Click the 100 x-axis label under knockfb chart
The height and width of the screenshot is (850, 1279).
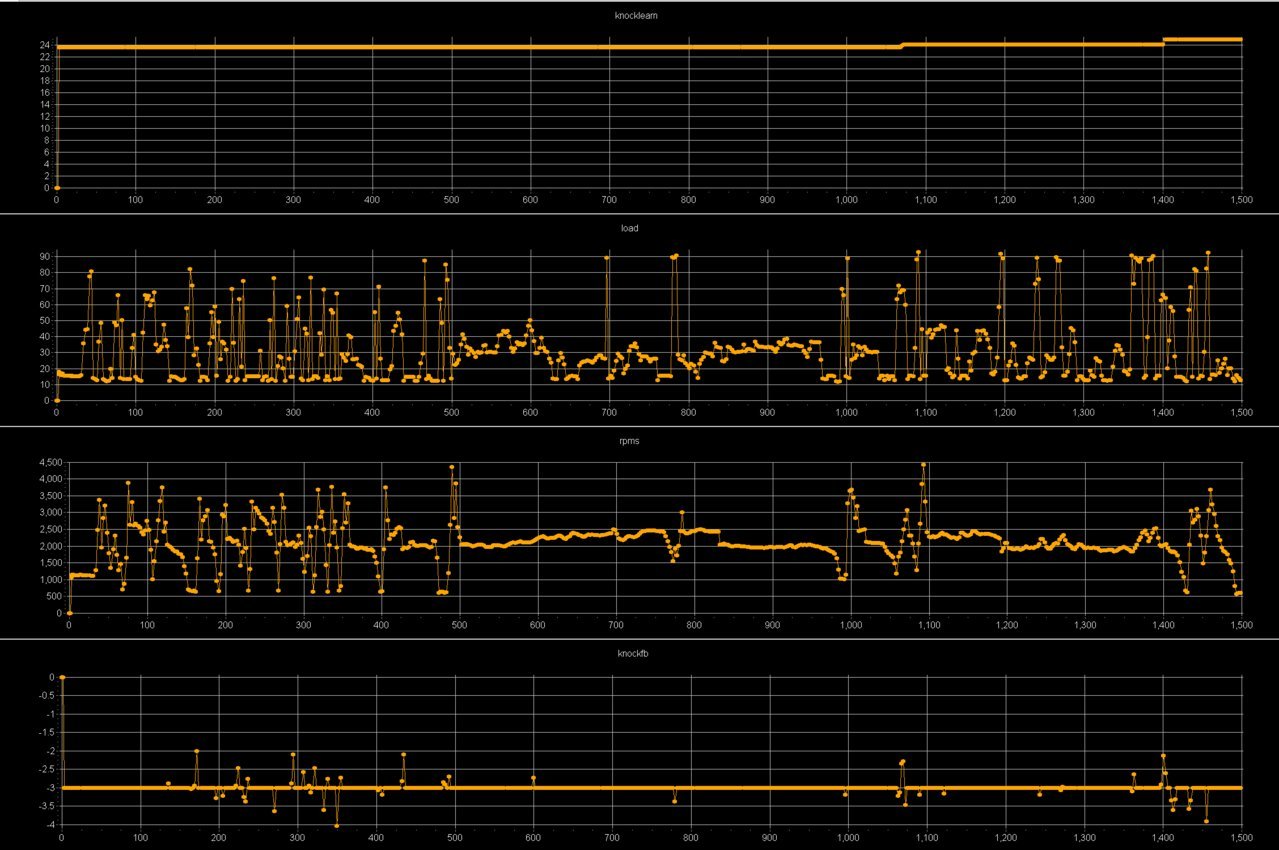[140, 837]
